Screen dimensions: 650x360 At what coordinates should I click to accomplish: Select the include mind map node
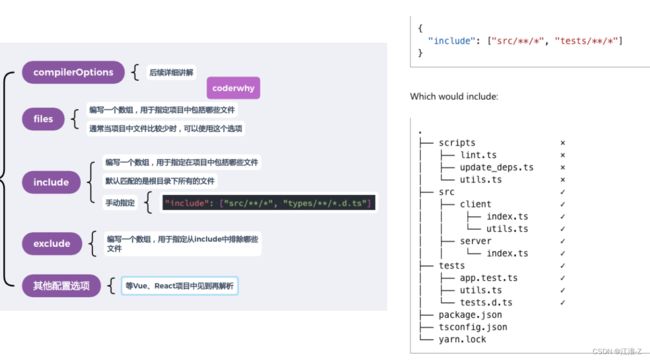(51, 182)
